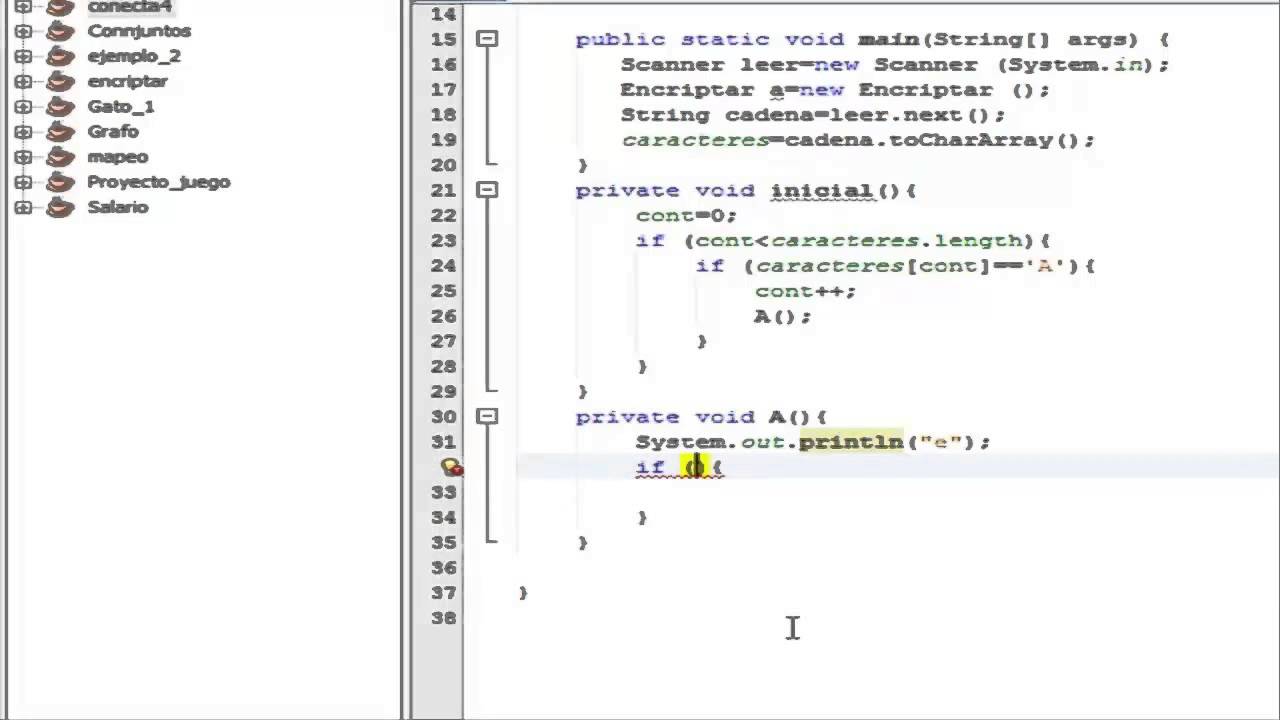The width and height of the screenshot is (1280, 720).
Task: Select the mapeo project
Action: [117, 157]
